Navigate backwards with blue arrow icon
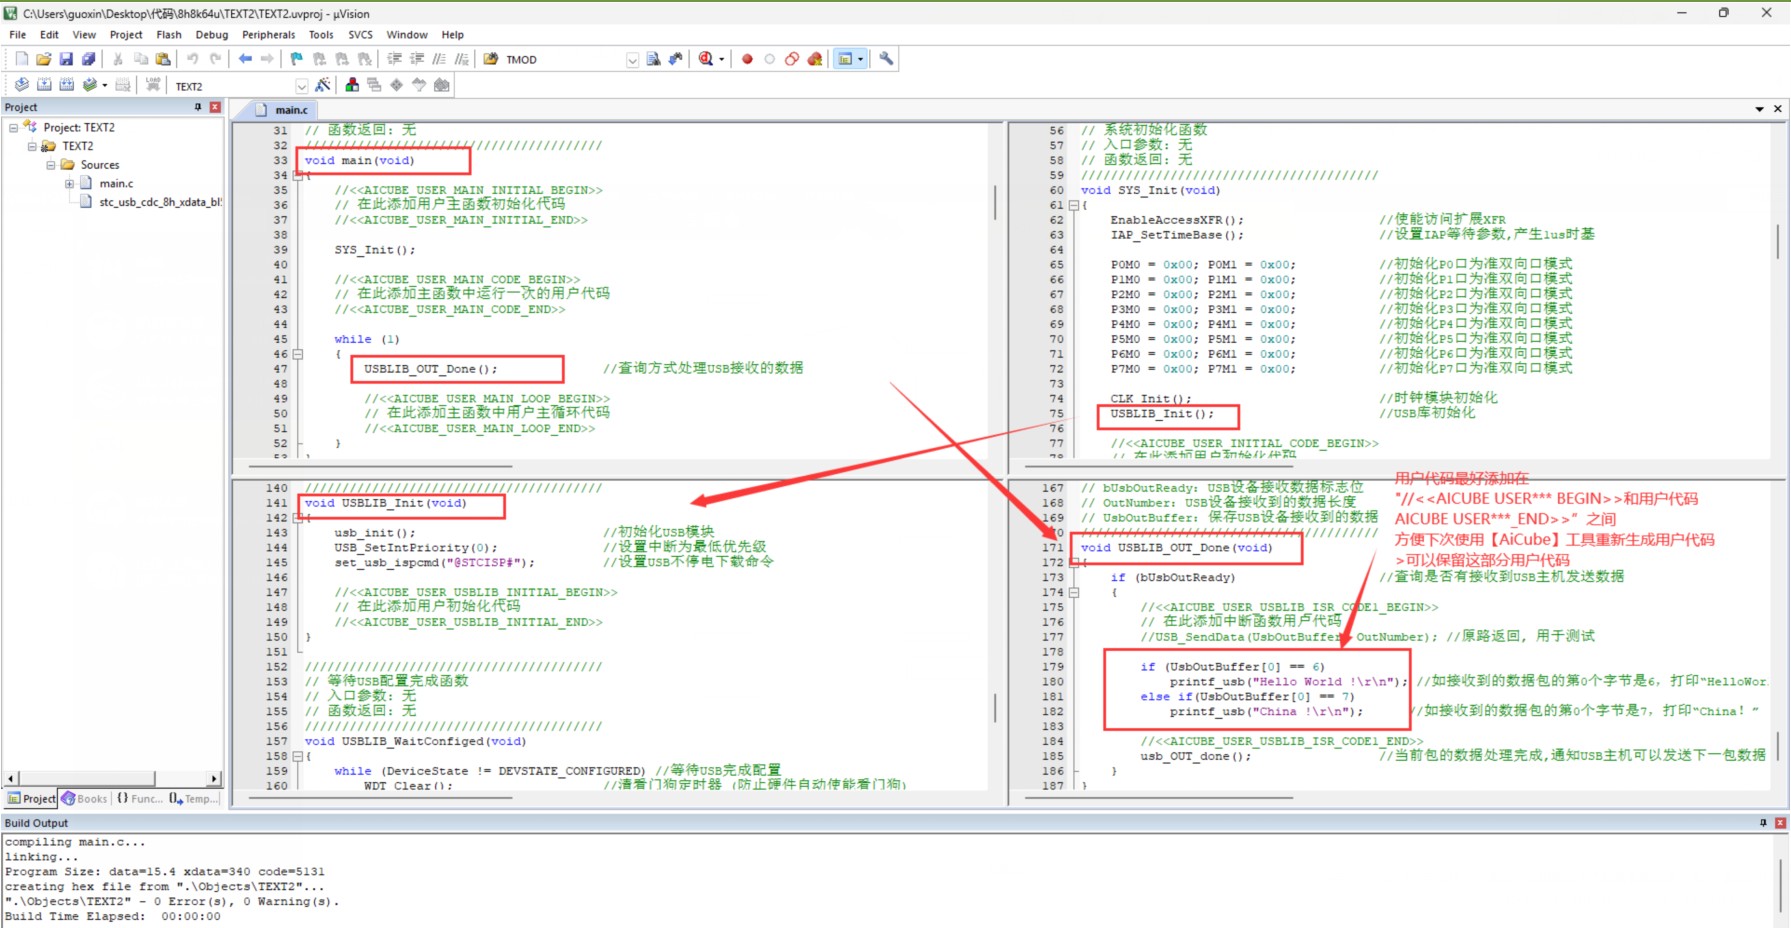1791x928 pixels. 245,59
